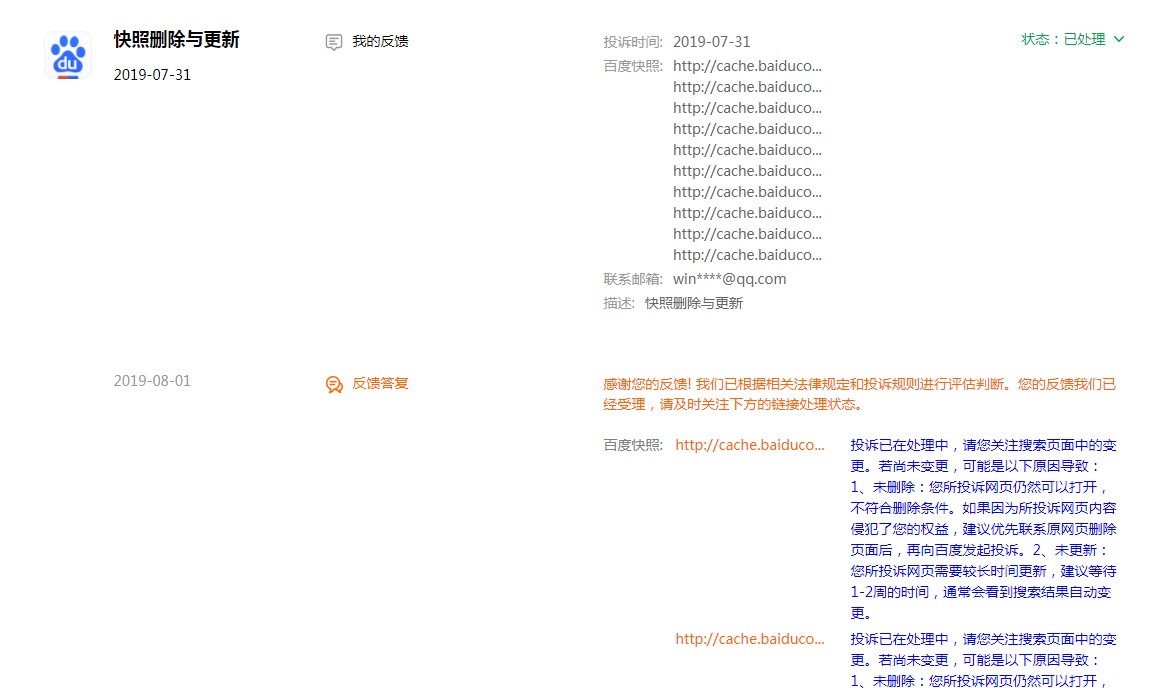The width and height of the screenshot is (1158, 688).
Task: Click the orange 反馈答复 chat icon
Action: pos(334,384)
